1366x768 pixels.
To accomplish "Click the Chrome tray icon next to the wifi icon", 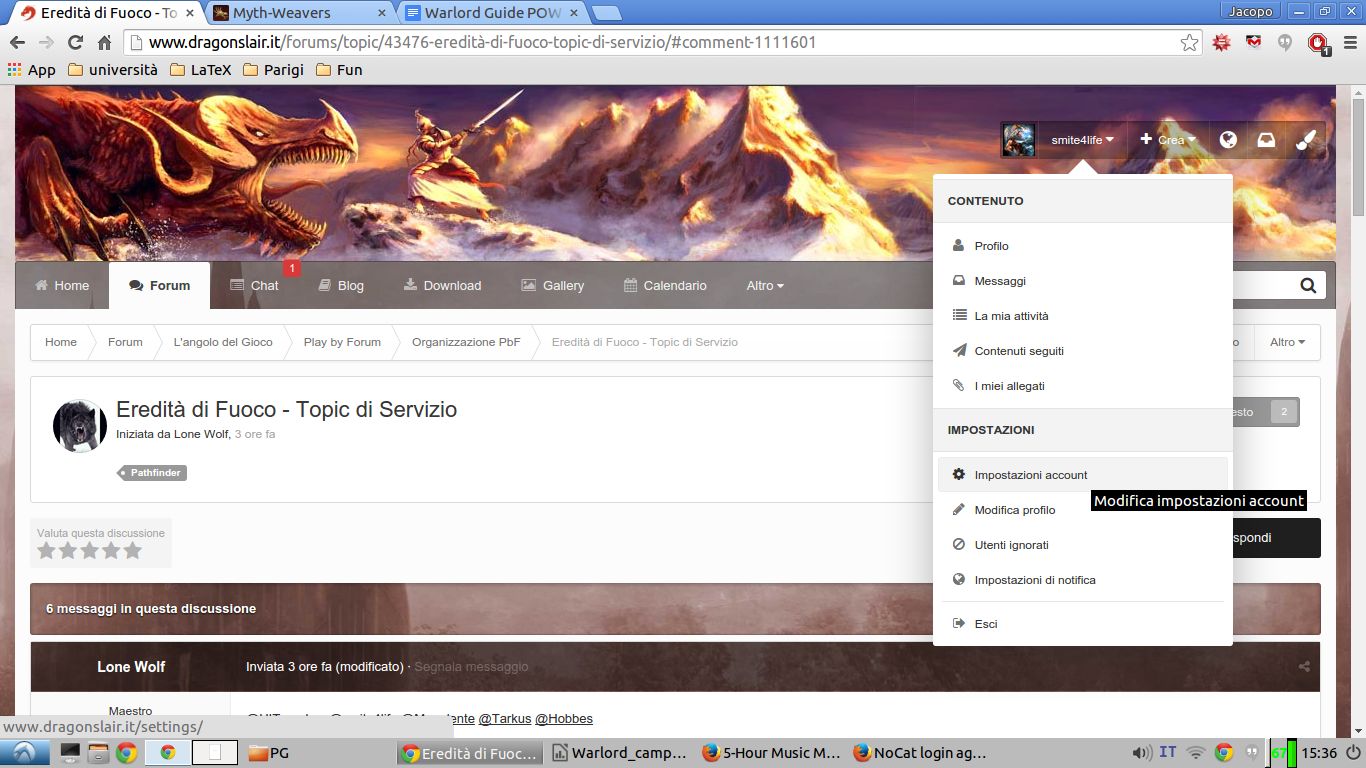I will (1224, 753).
